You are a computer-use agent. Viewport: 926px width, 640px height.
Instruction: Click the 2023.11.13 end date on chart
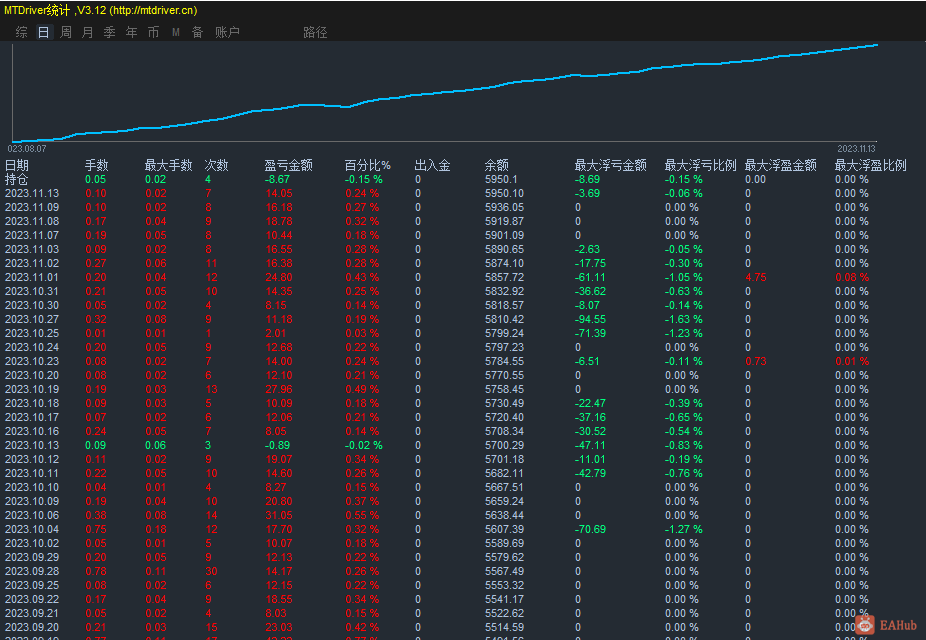856,149
